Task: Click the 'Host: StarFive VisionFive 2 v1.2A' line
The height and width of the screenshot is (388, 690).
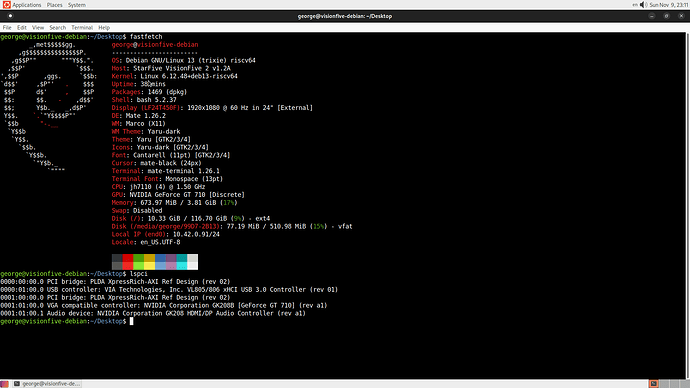Action: [171, 68]
